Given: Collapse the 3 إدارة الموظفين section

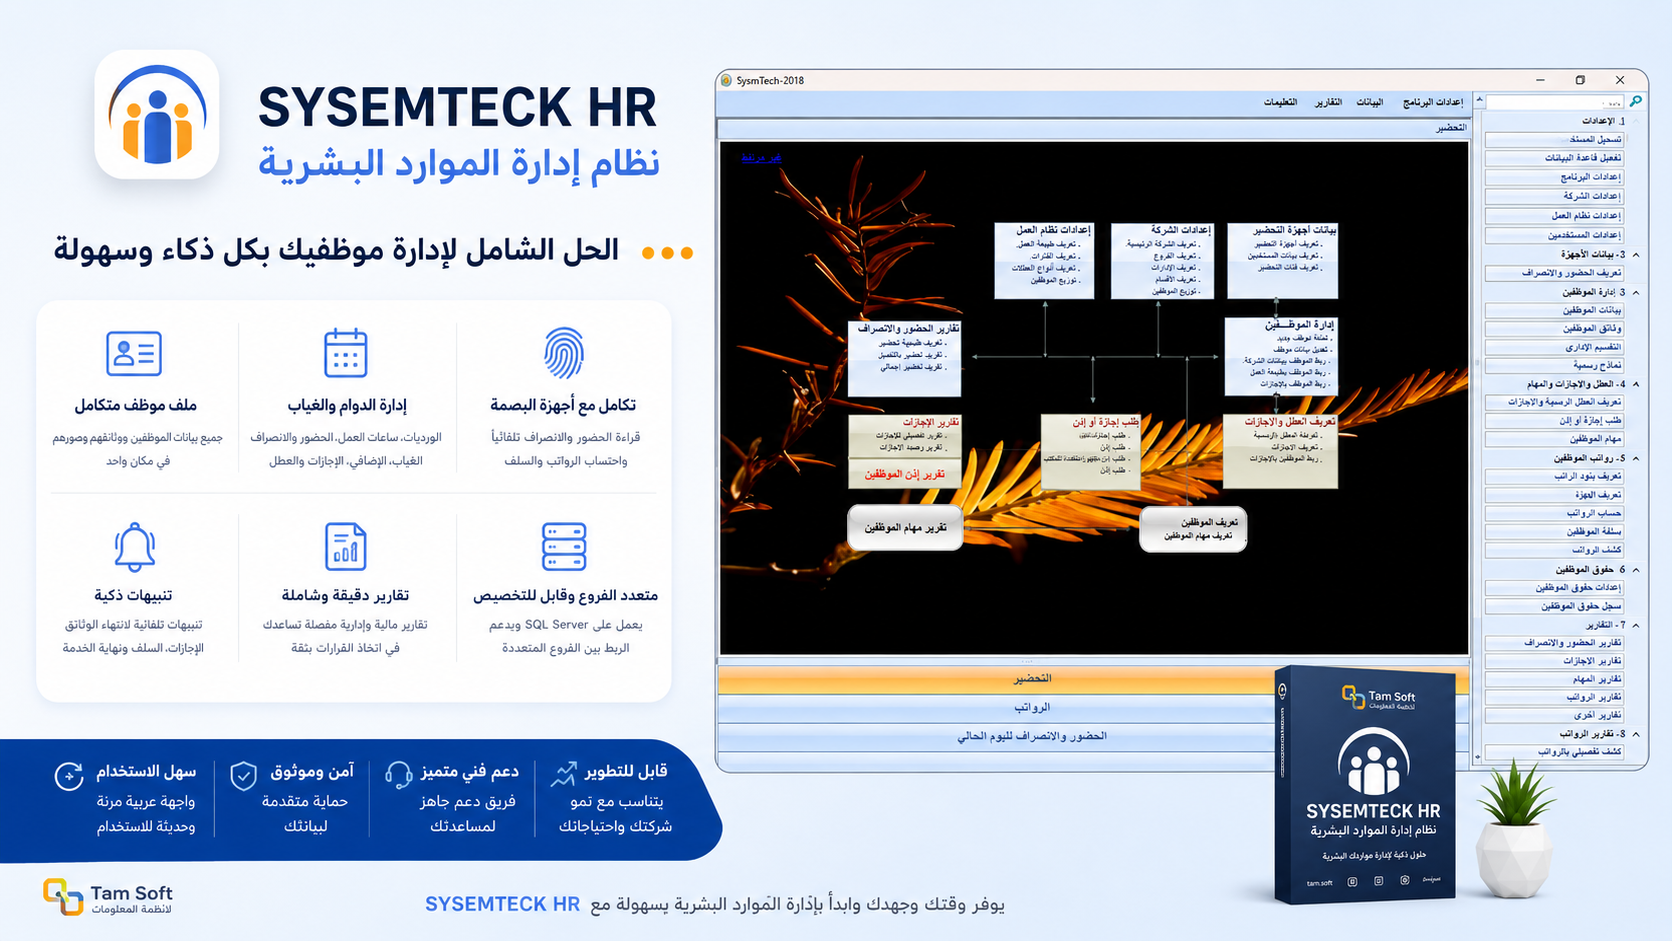Looking at the screenshot, I should 1636,293.
